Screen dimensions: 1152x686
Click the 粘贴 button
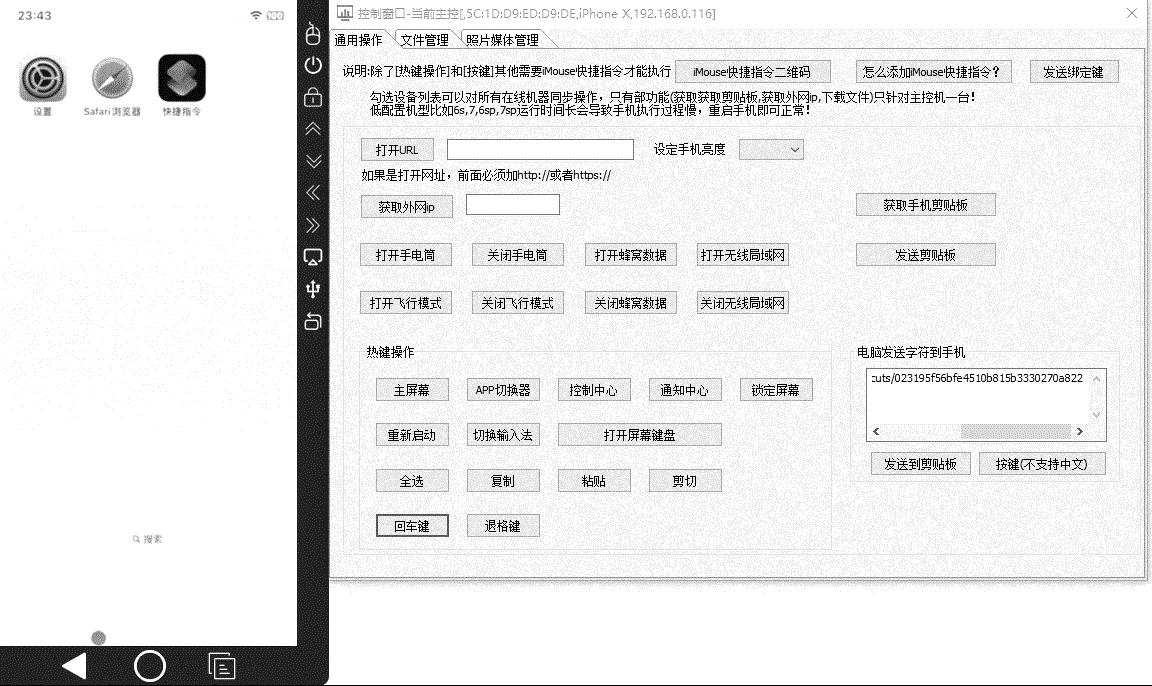pyautogui.click(x=594, y=481)
